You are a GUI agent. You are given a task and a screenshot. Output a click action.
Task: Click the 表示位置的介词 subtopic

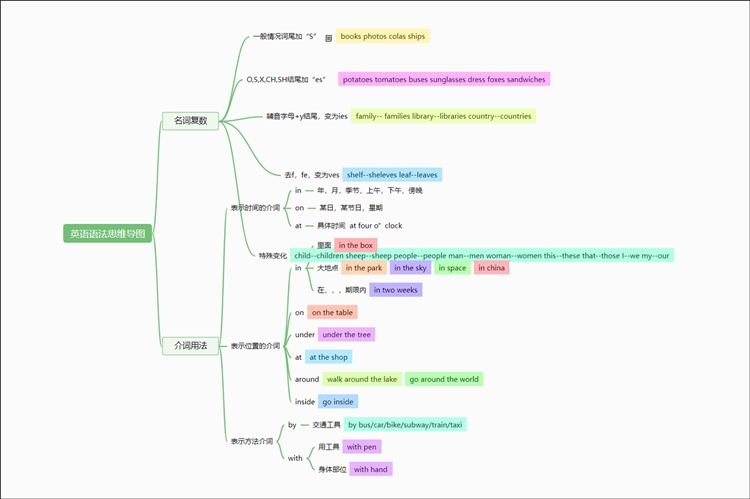click(255, 345)
